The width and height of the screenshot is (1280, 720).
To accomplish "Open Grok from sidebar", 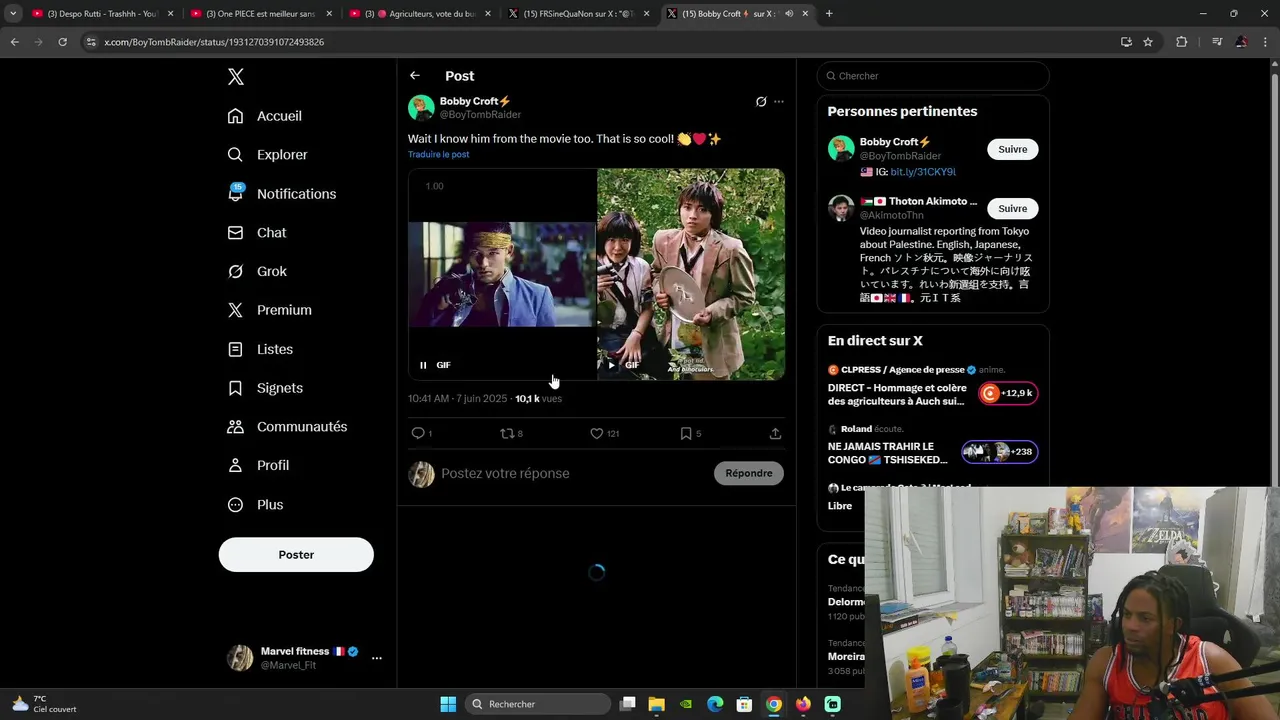I will point(256,271).
